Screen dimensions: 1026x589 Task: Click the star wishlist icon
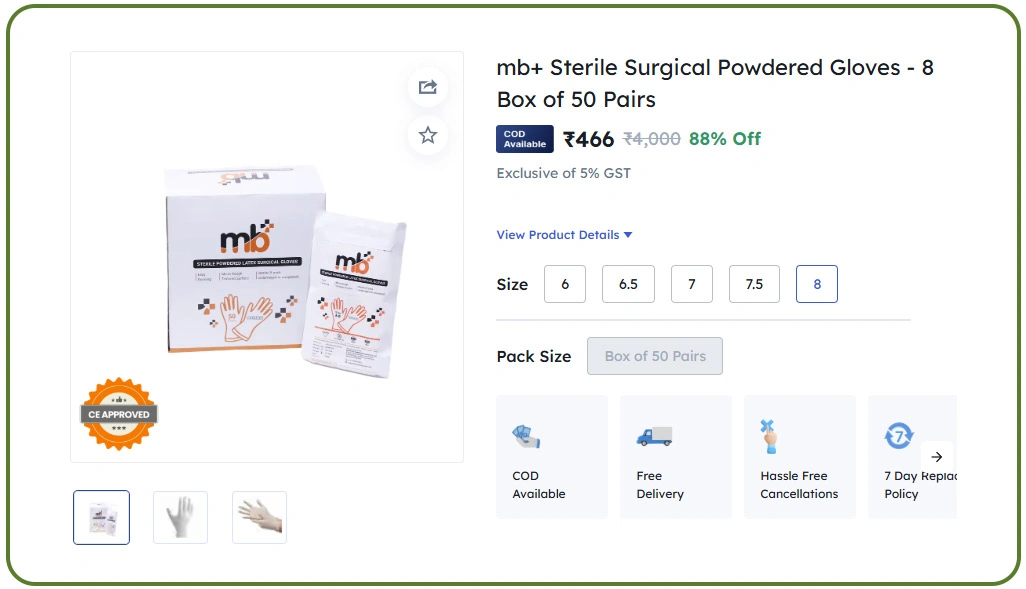pyautogui.click(x=427, y=135)
